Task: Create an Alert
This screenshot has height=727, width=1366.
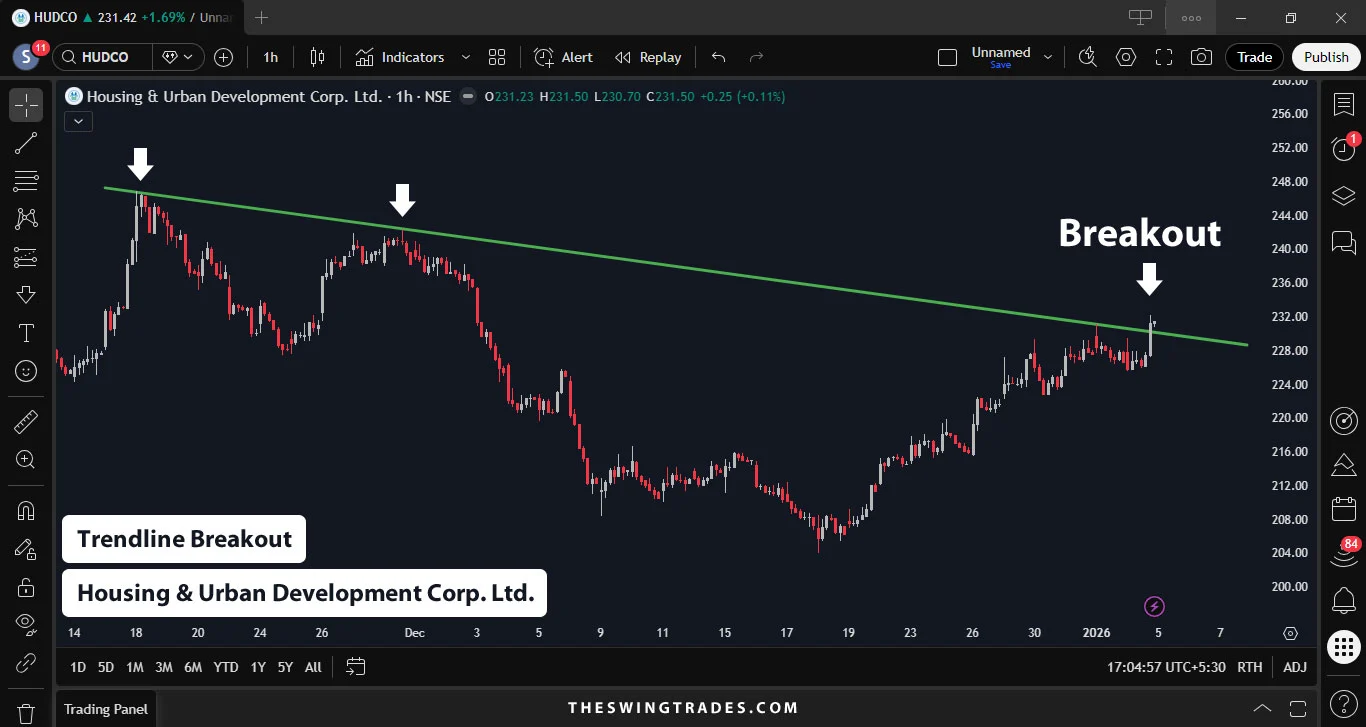Action: coord(563,57)
